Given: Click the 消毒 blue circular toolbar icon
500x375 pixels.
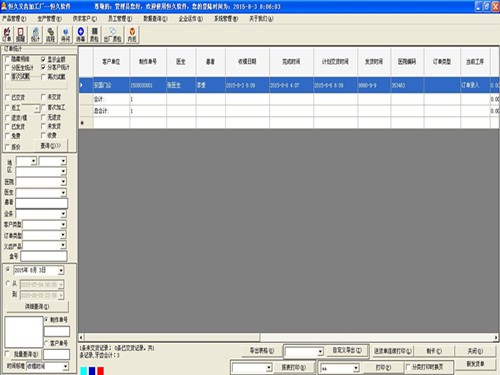Looking at the screenshot, I should click(x=81, y=35).
